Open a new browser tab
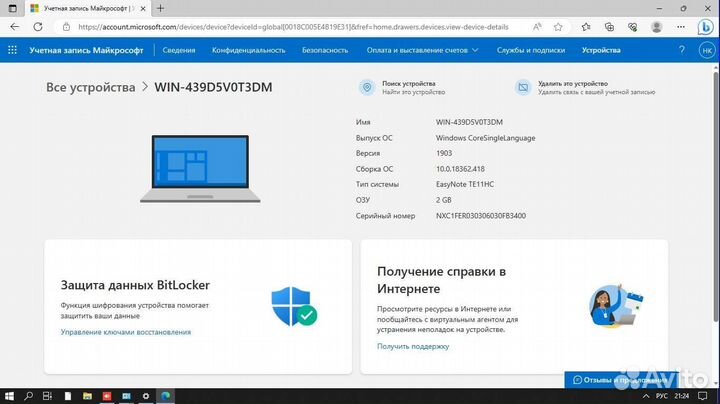Screen dimensions: 720x404 [x=160, y=8]
